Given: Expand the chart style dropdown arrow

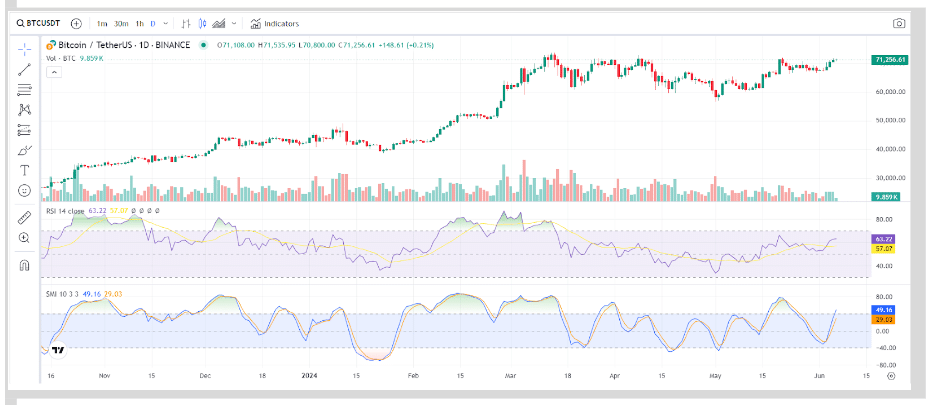Looking at the screenshot, I should [234, 23].
